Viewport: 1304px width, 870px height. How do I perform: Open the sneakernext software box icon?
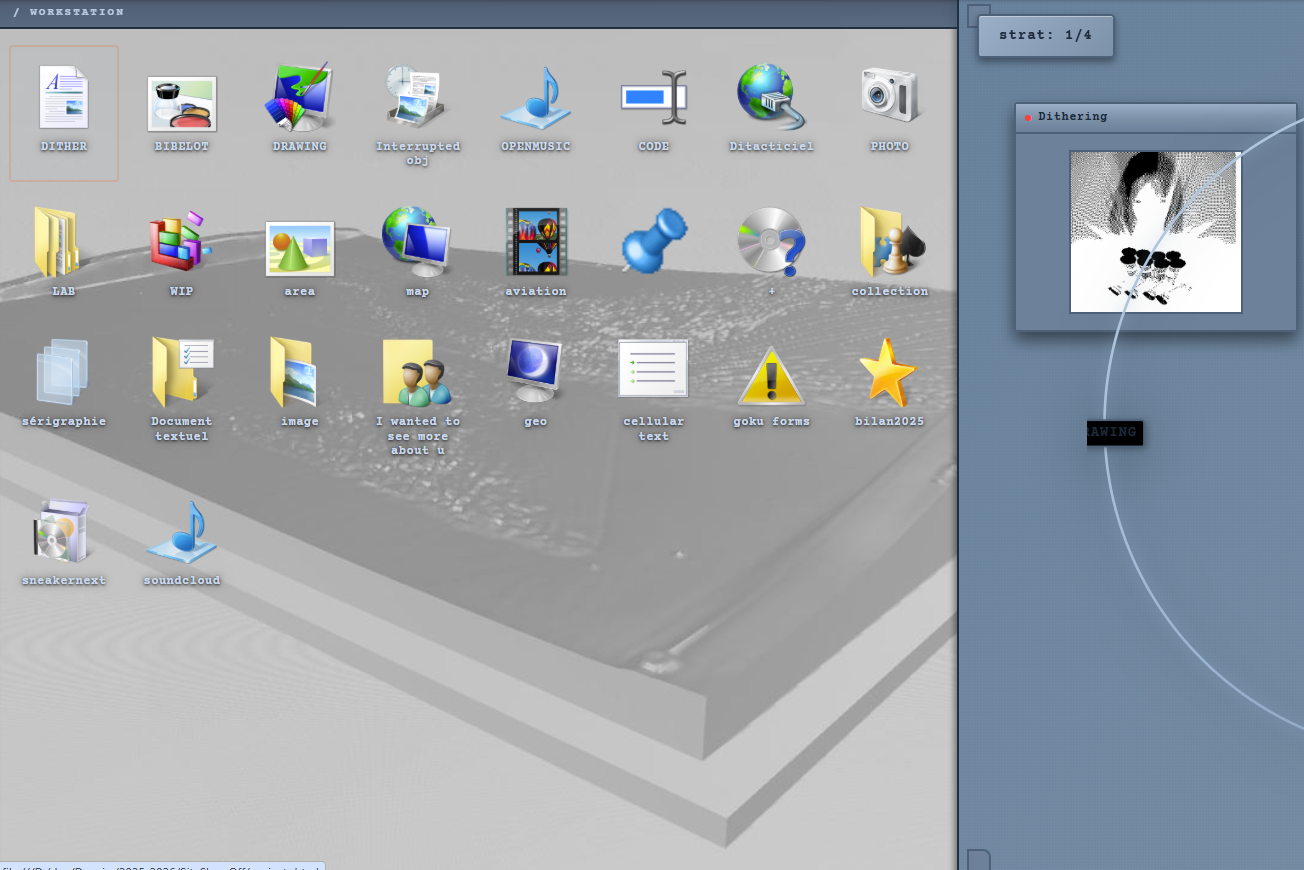pyautogui.click(x=62, y=531)
